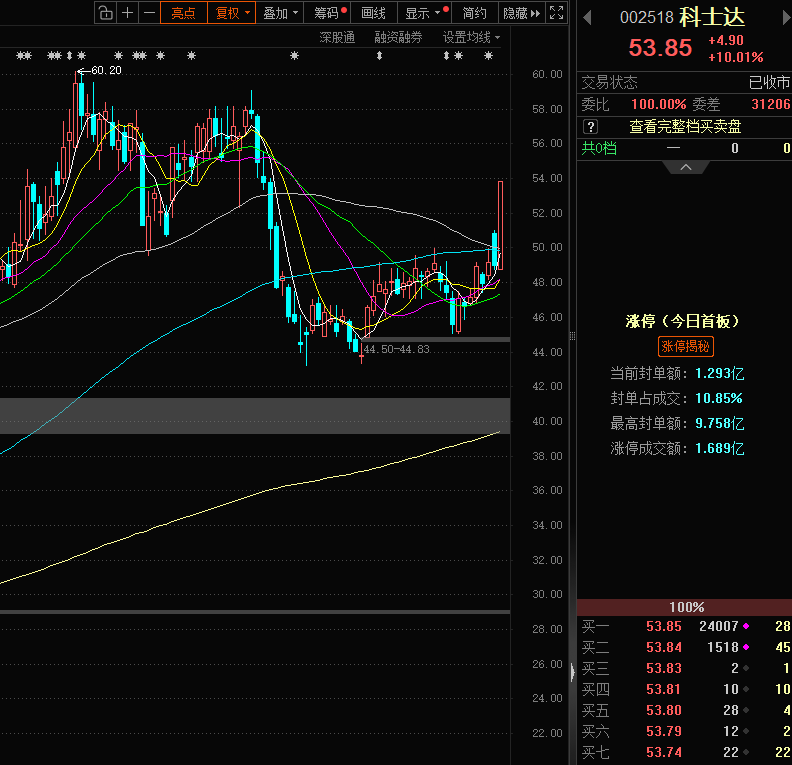Click the dotted grip on the panel splitter
Viewport: 792px width, 765px height.
pyautogui.click(x=572, y=336)
